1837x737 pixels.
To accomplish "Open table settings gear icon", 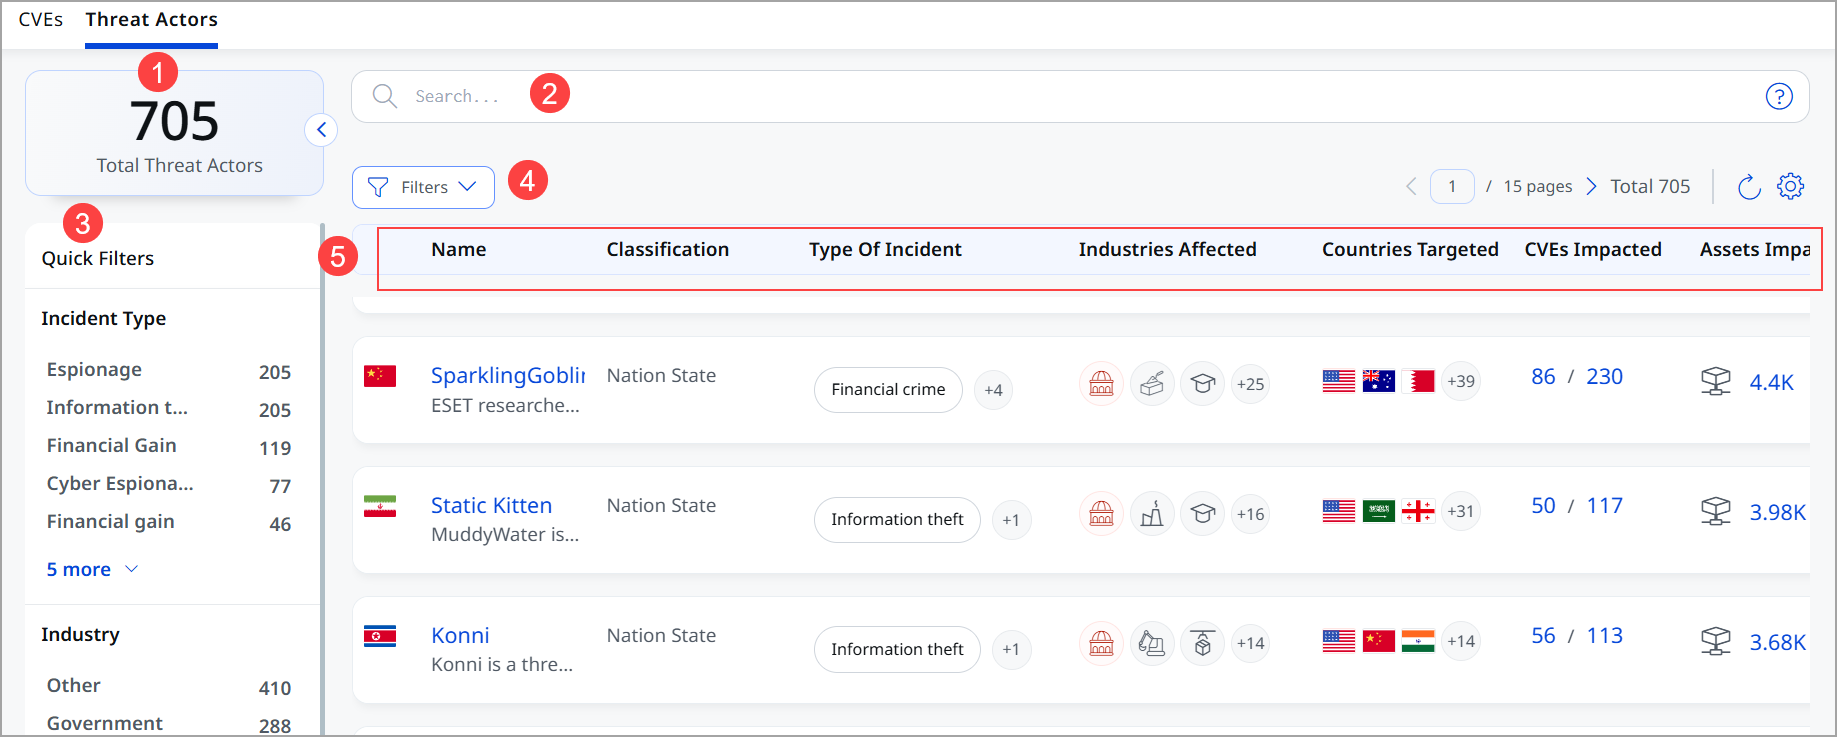I will [x=1790, y=186].
